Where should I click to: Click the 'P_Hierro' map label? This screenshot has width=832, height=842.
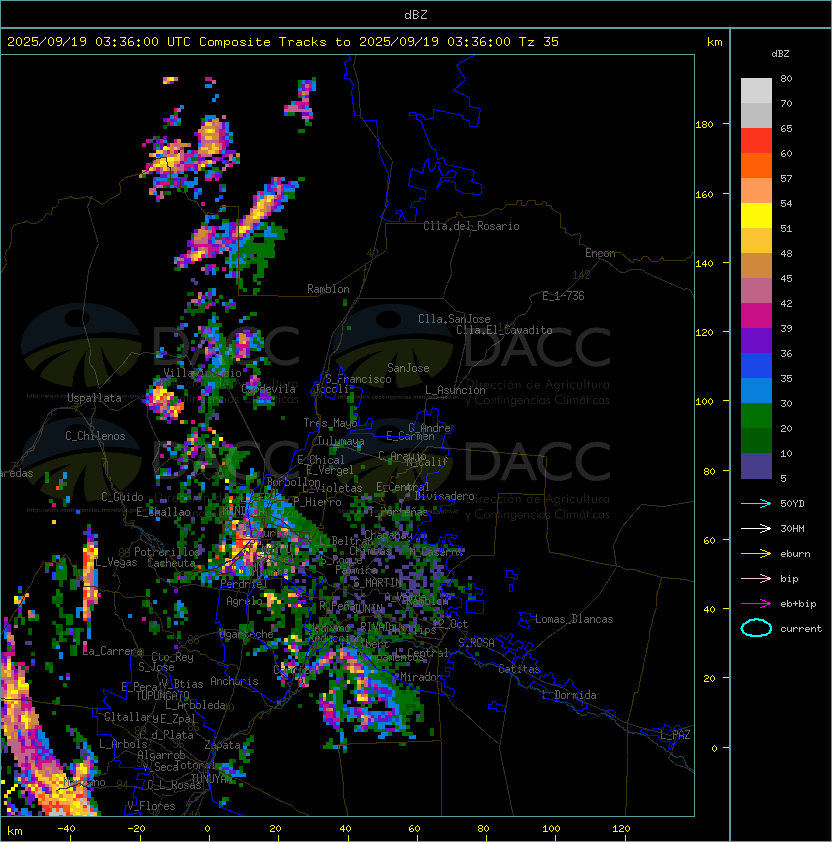[x=317, y=502]
